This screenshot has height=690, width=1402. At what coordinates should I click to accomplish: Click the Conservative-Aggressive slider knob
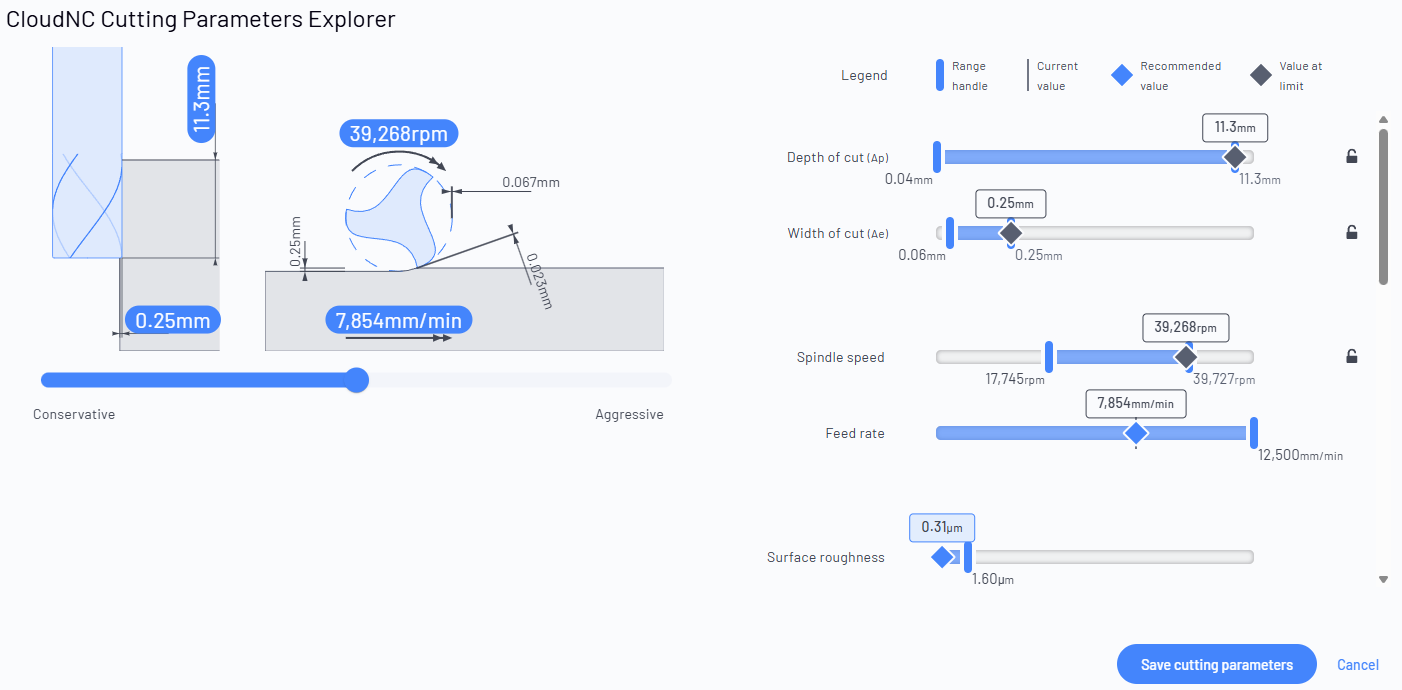(x=356, y=380)
